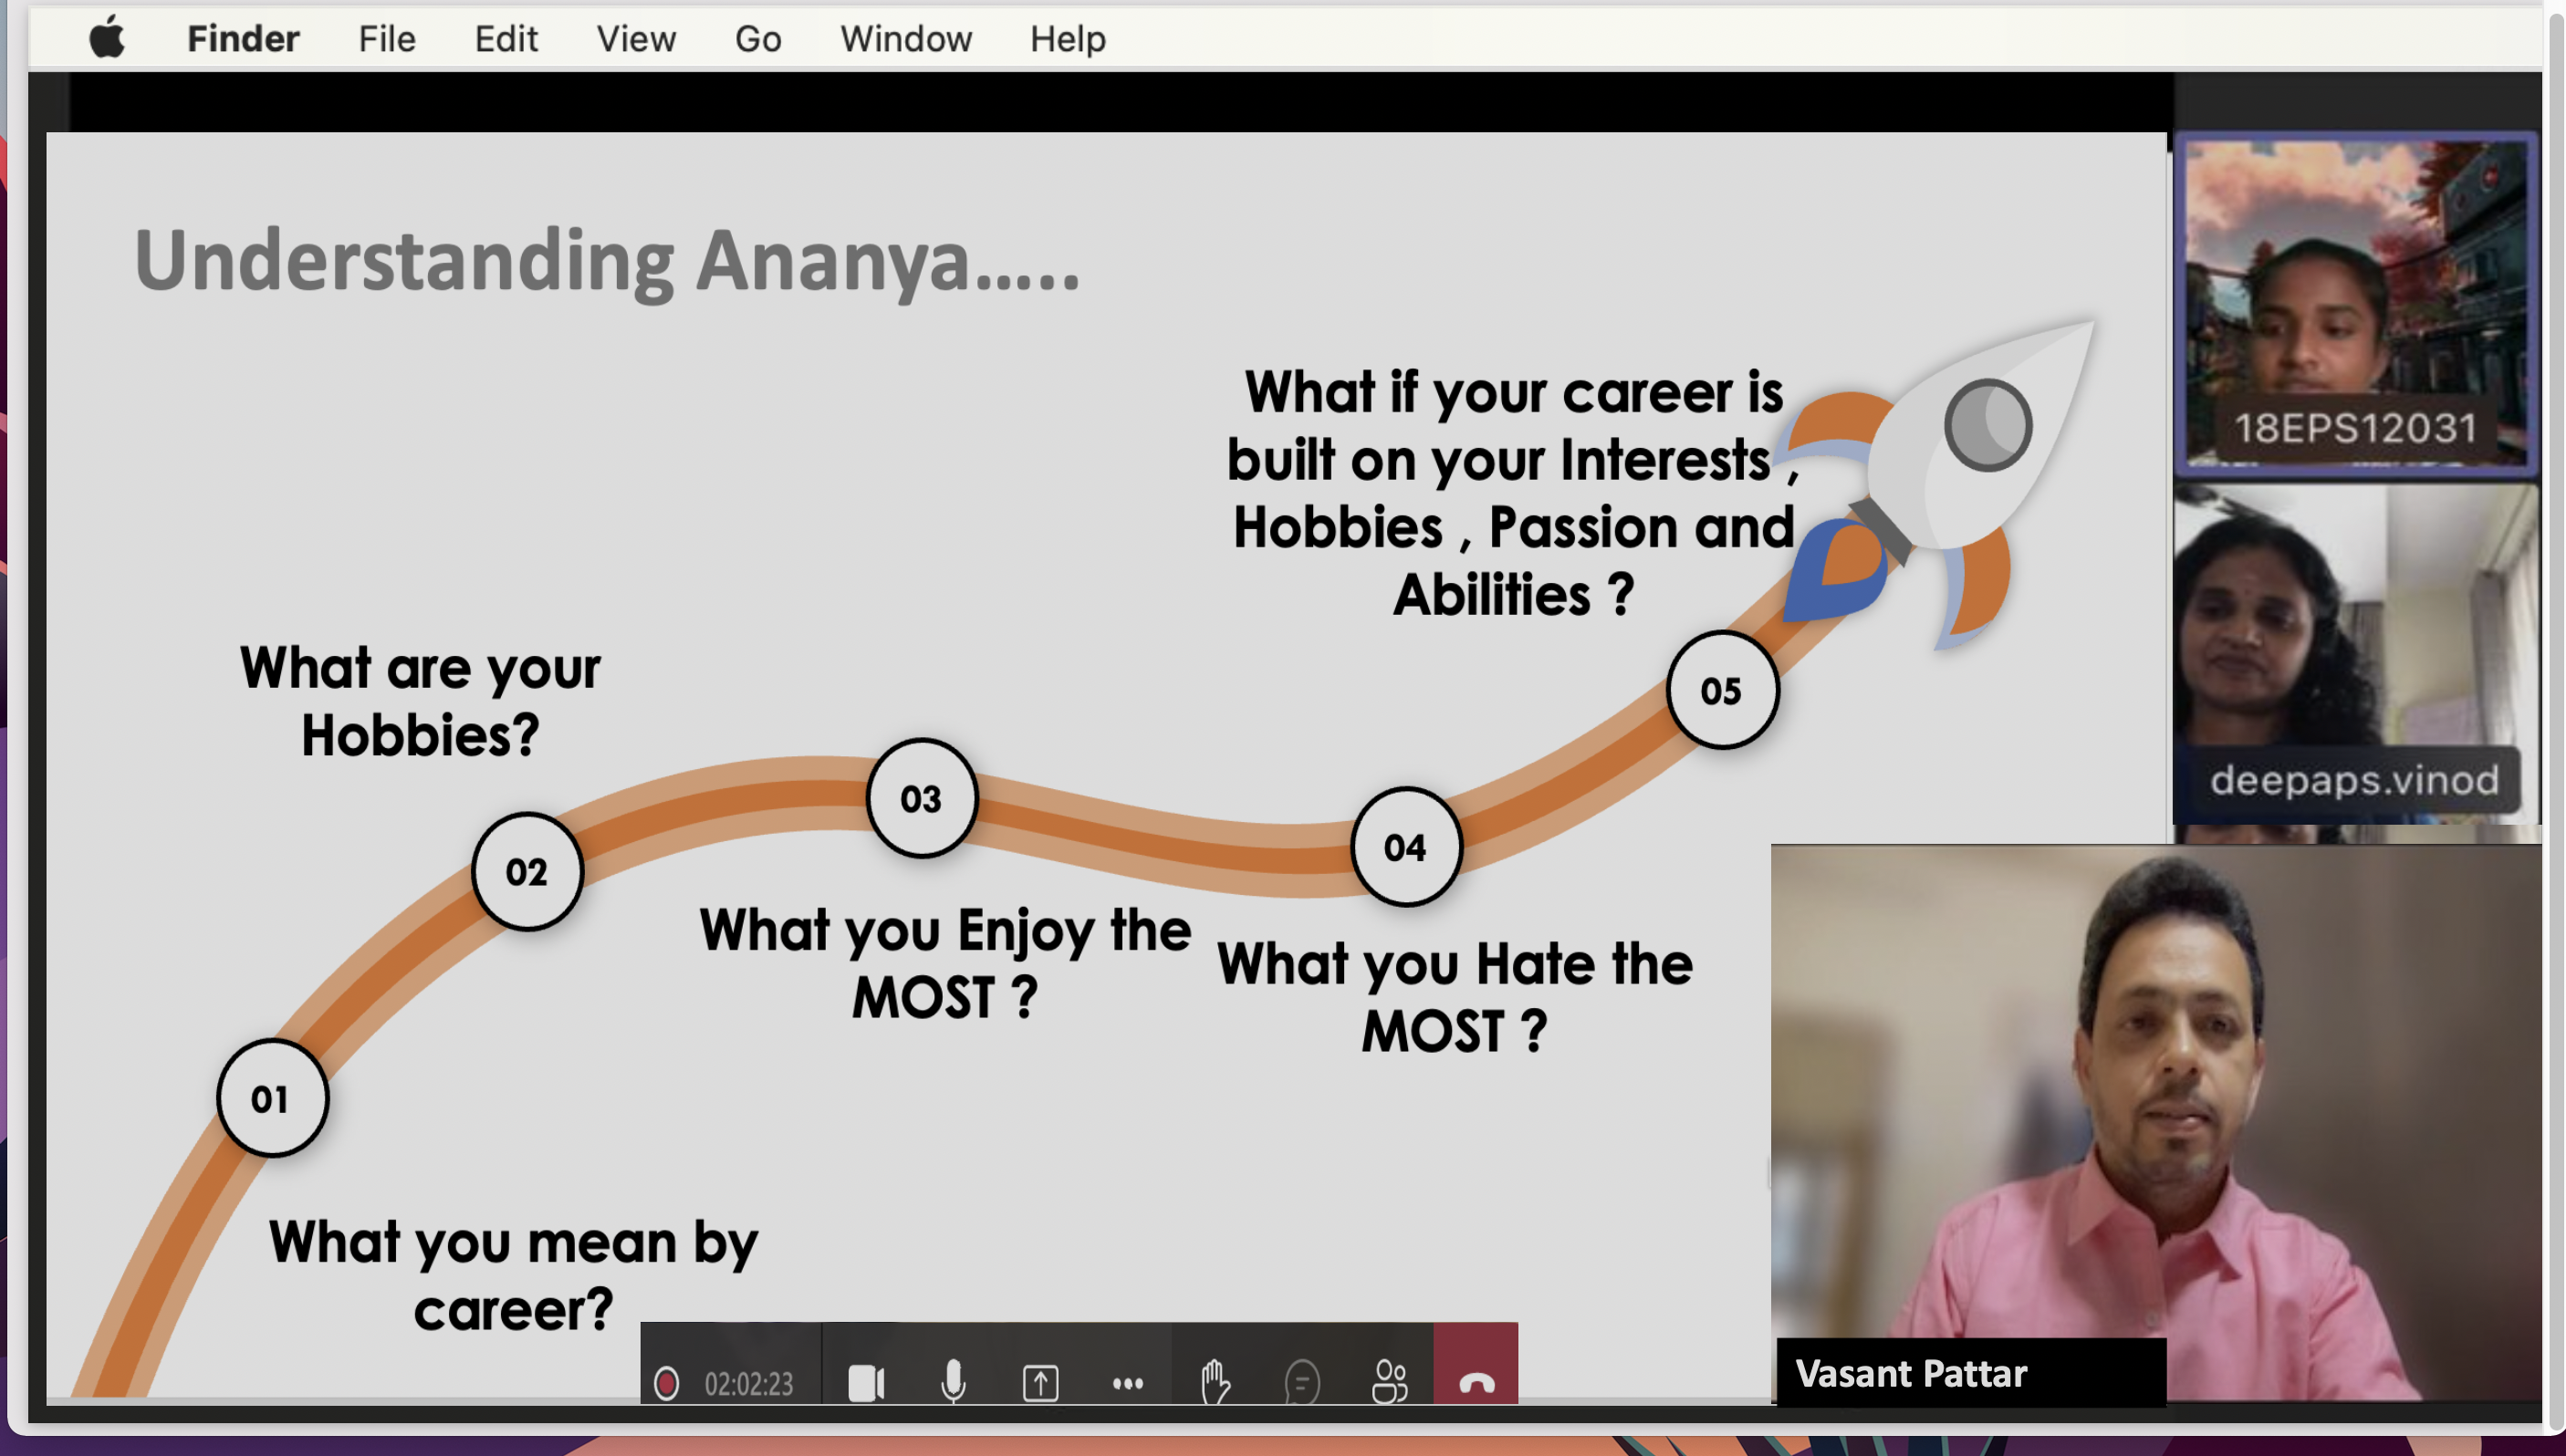Click the Go menu
The image size is (2566, 1456).
pyautogui.click(x=758, y=38)
